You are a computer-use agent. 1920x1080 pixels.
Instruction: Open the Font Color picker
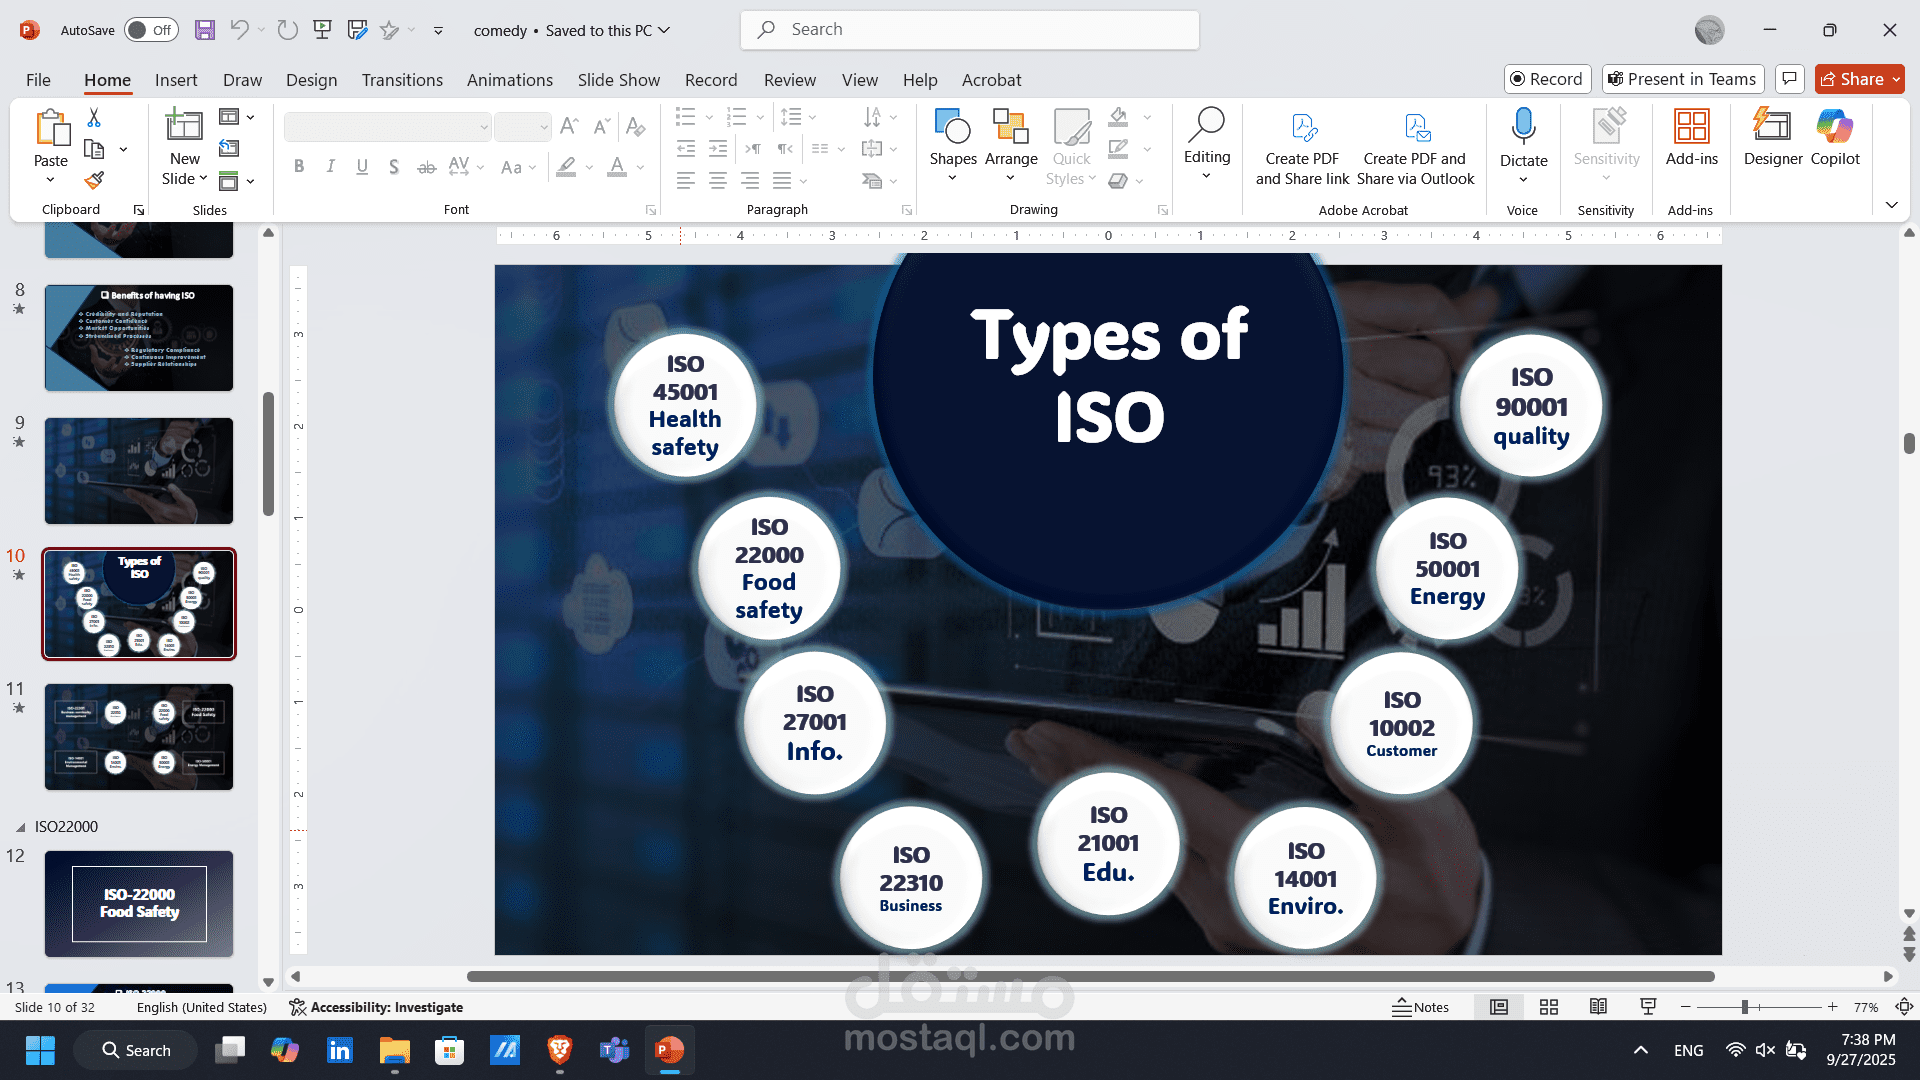(617, 167)
